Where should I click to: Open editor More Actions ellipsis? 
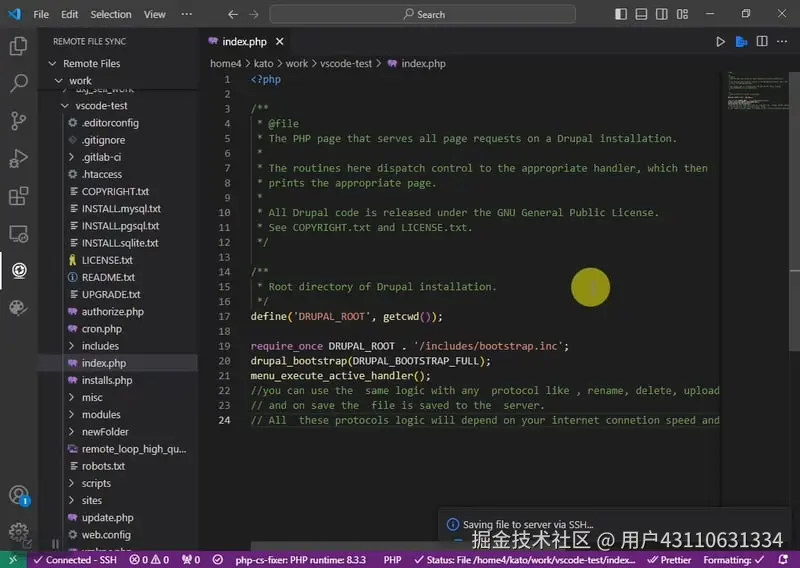tap(782, 41)
